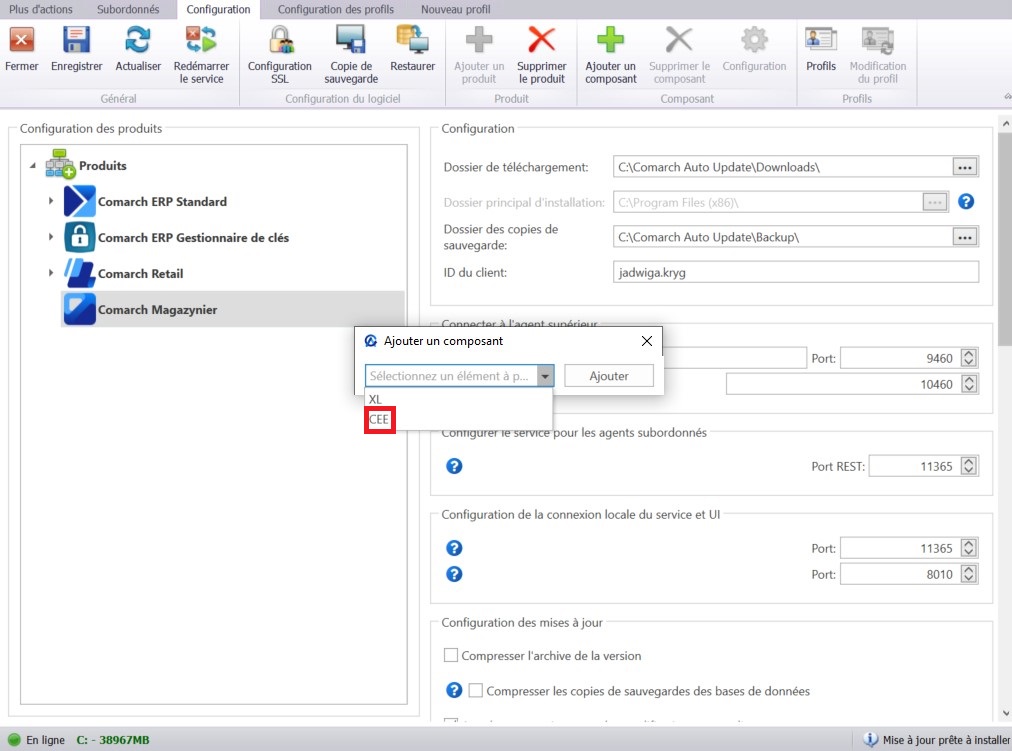The width and height of the screenshot is (1012, 751).
Task: Select the Comarch ERP Standard logo icon
Action: pos(79,201)
